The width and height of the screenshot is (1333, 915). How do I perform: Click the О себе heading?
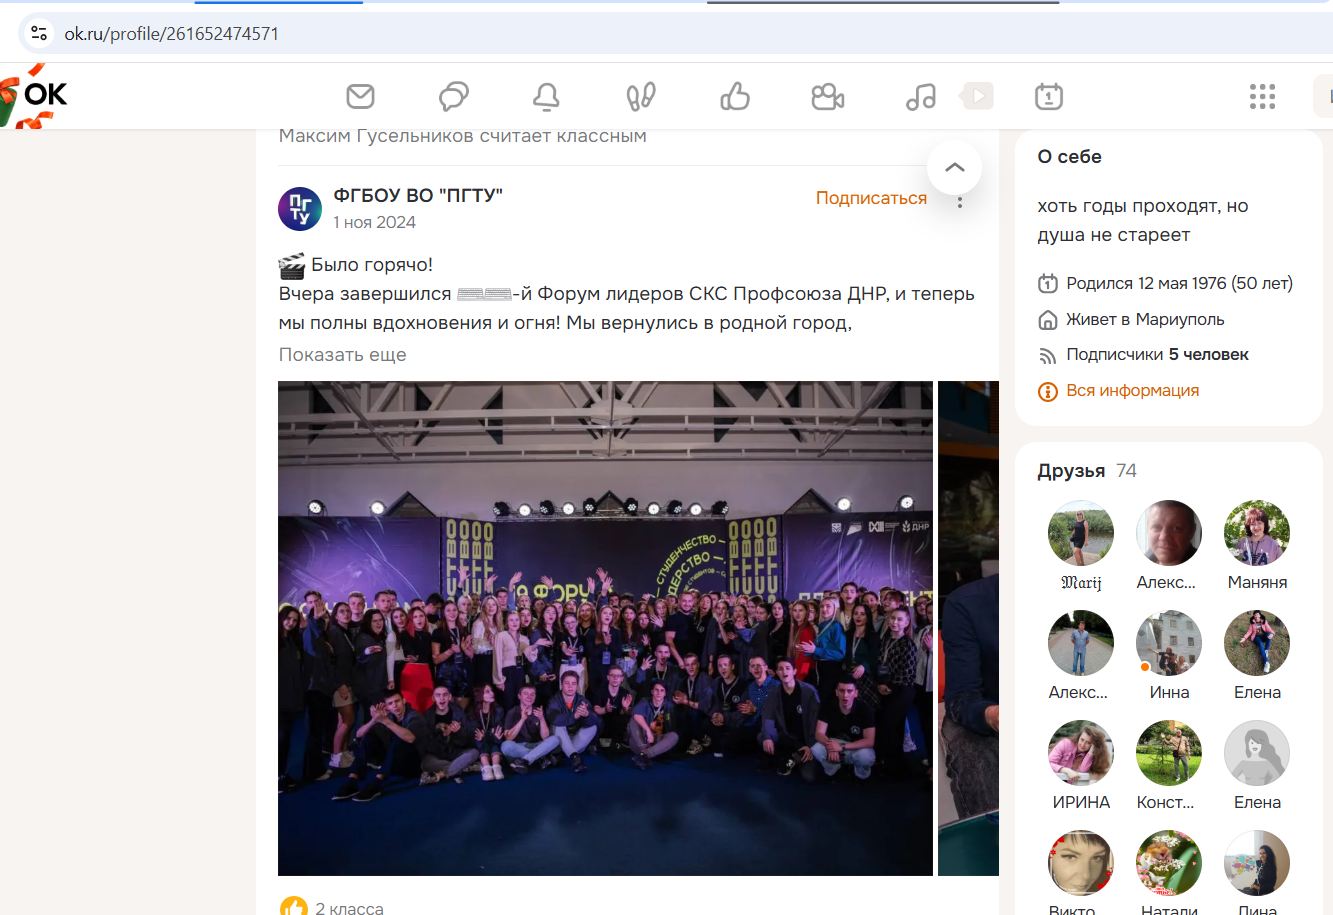click(1069, 156)
